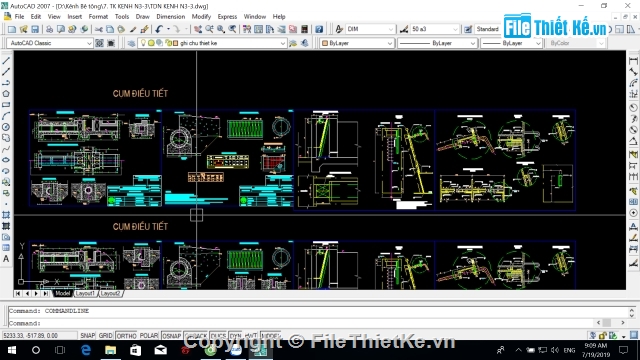
Task: Toggle GRID display in status bar
Action: [x=105, y=336]
